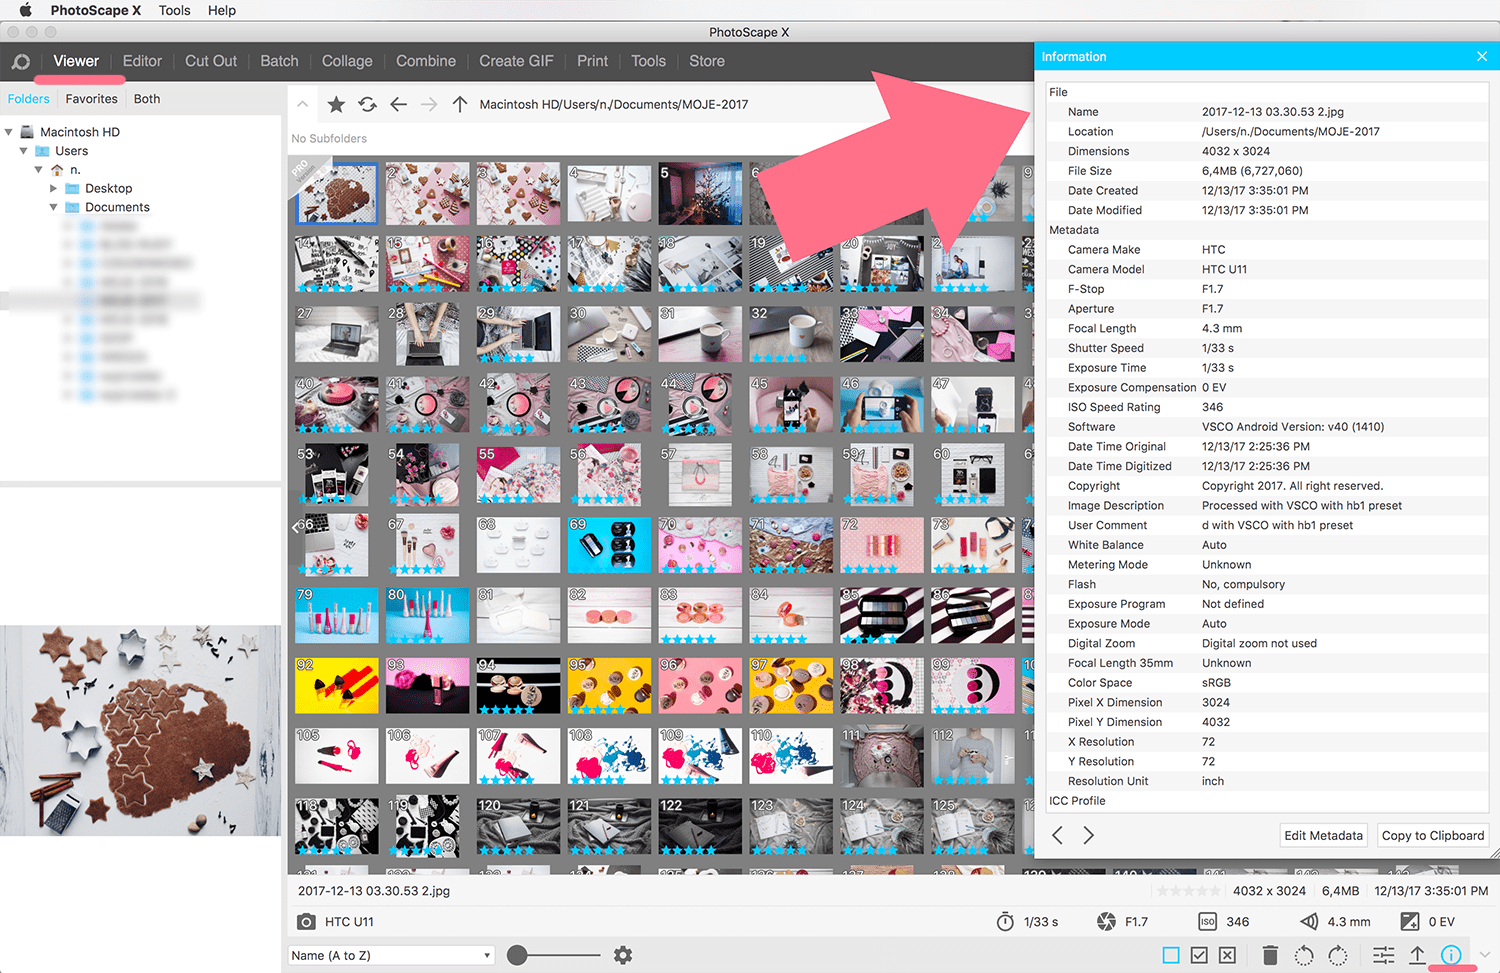Screen dimensions: 1500x973
Task: Add current folder to favorites star
Action: coord(336,104)
